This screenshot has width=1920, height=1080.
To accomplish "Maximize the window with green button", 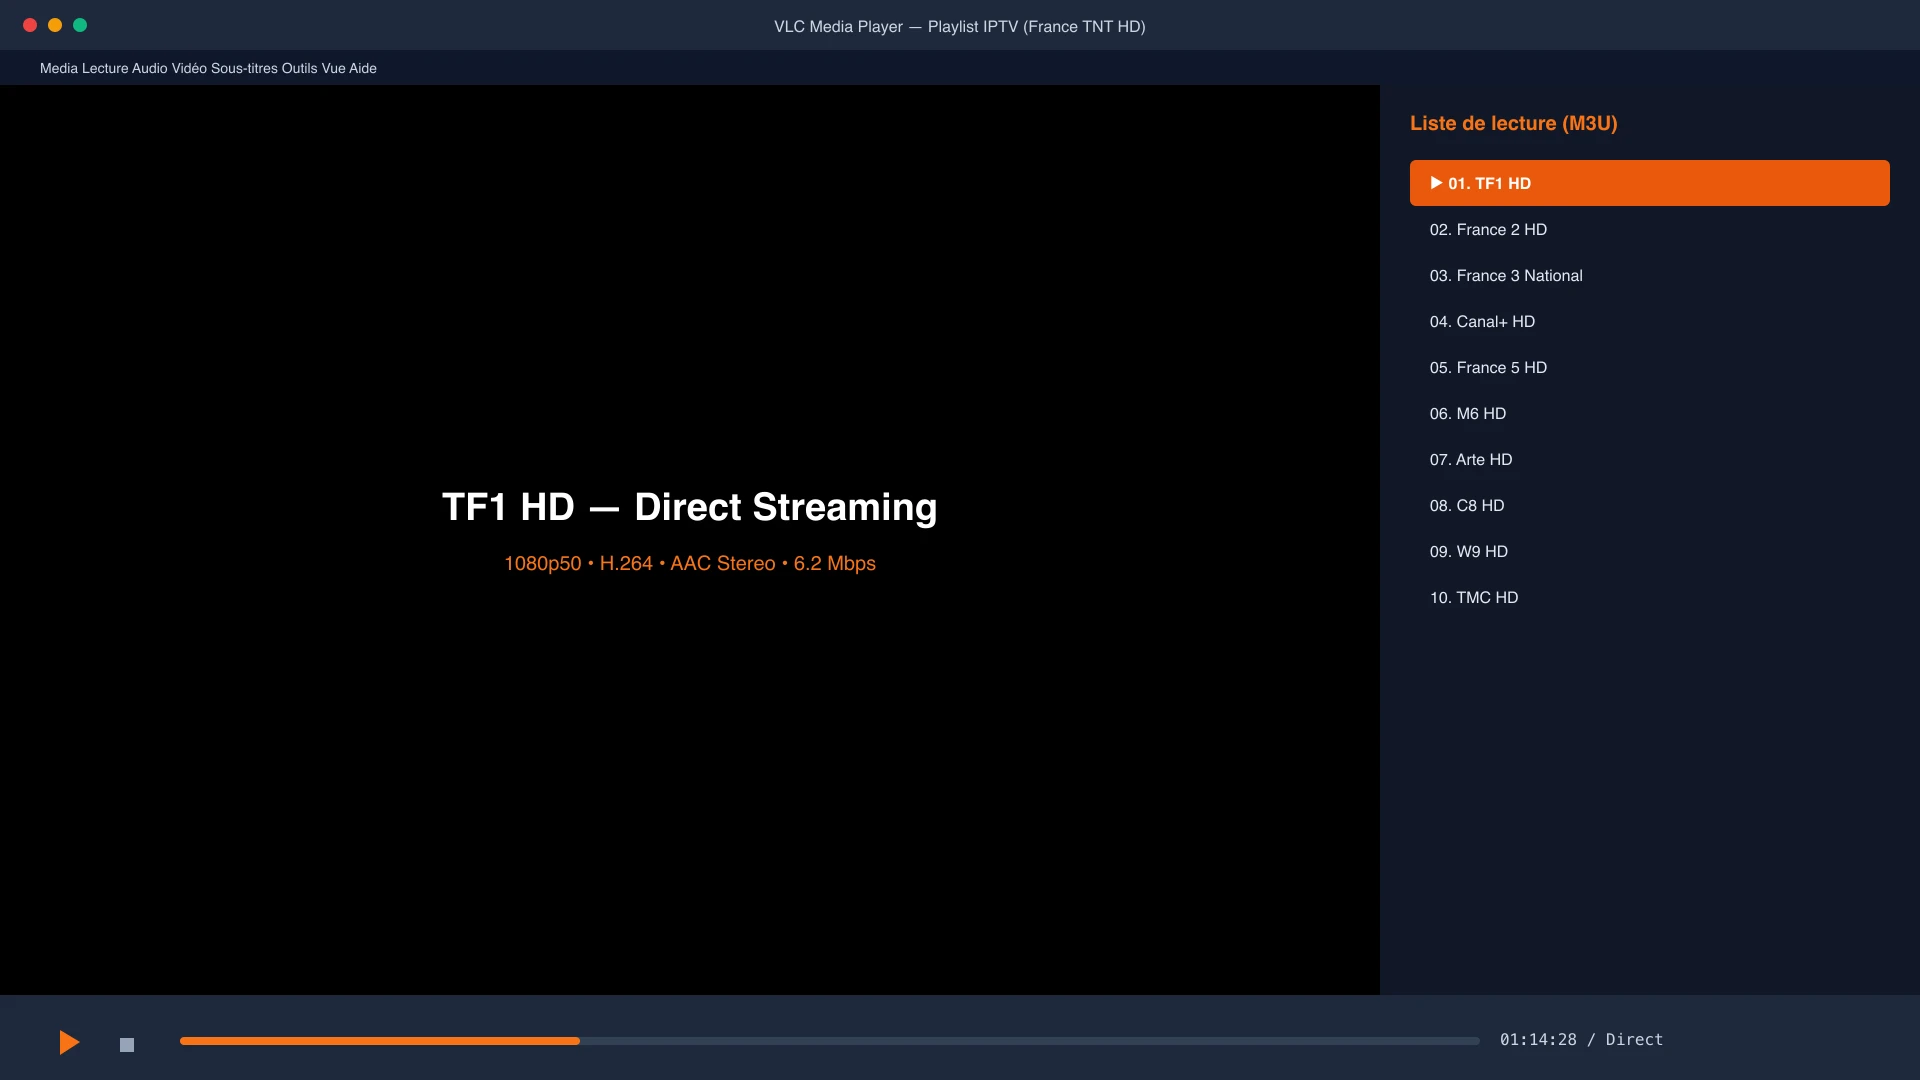I will pyautogui.click(x=80, y=25).
